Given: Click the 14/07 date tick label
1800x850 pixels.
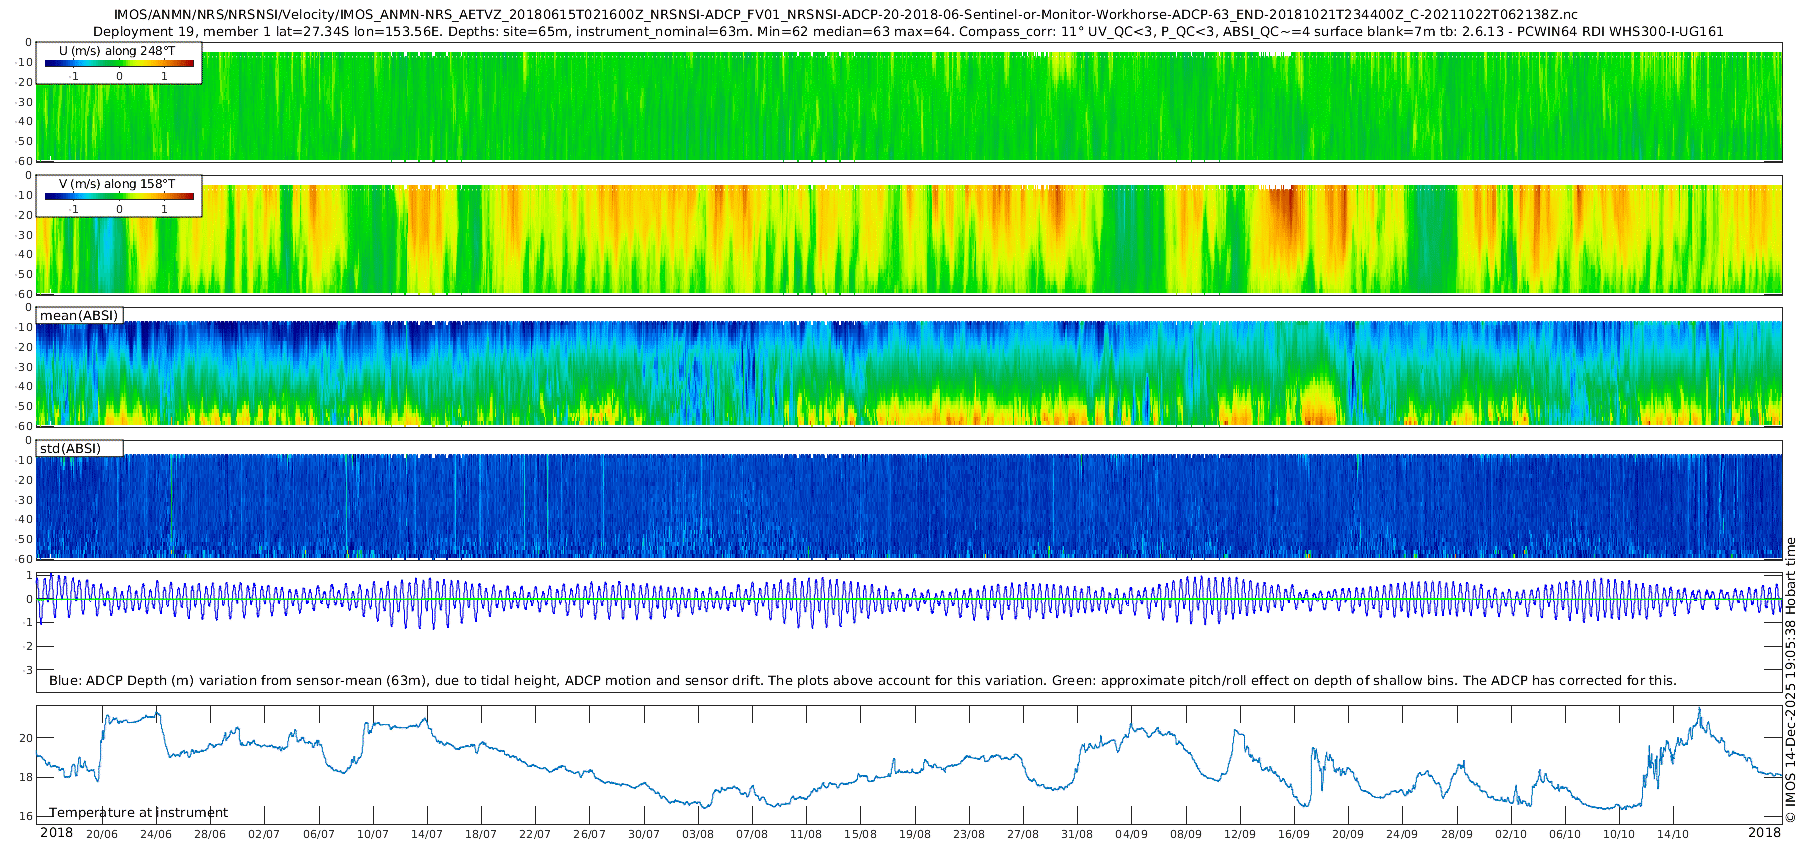Looking at the screenshot, I should click(x=427, y=834).
